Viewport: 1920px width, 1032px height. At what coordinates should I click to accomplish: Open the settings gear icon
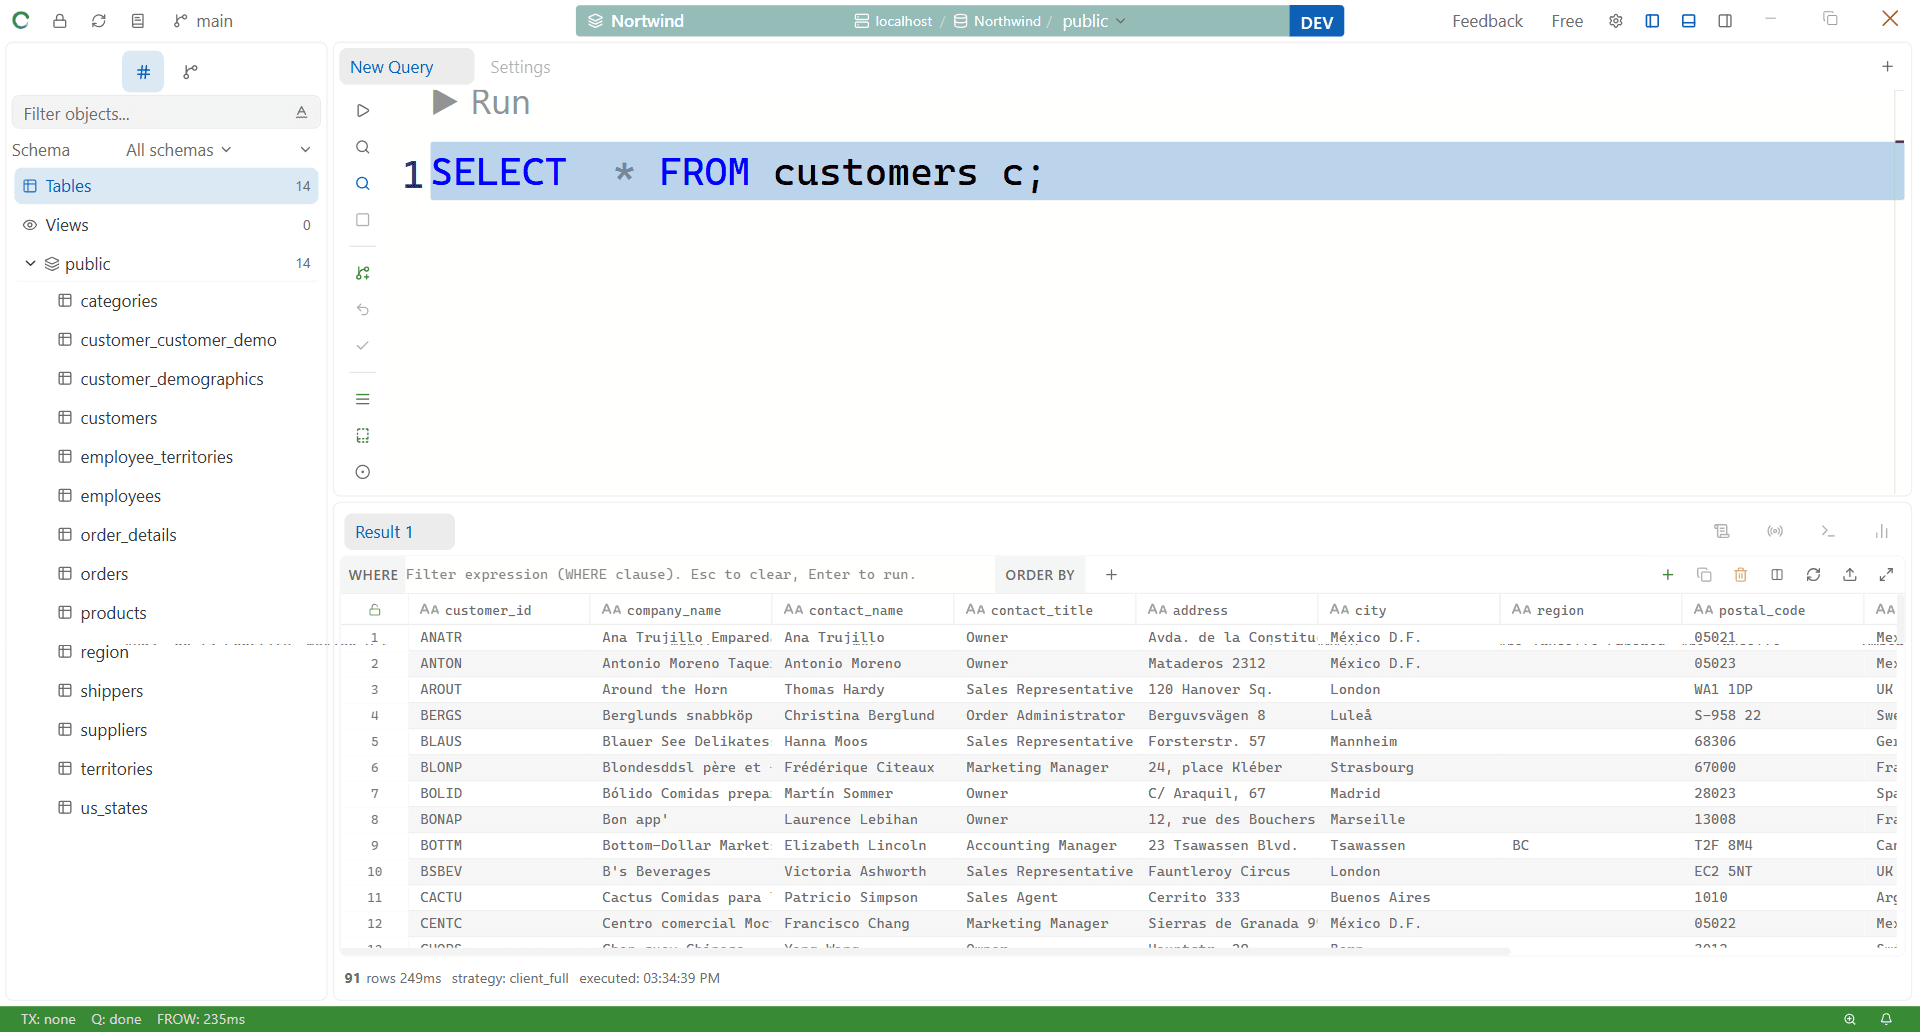coord(1616,21)
